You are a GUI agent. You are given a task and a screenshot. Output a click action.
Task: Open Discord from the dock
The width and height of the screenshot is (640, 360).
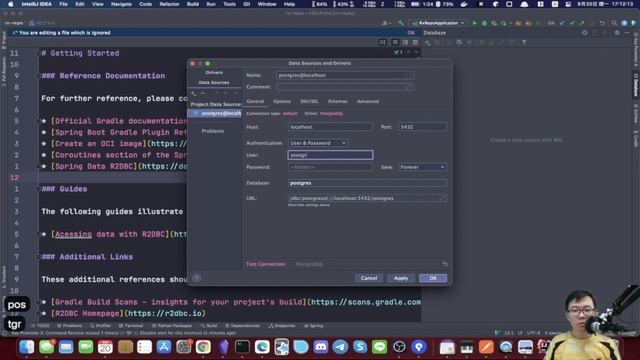pyautogui.click(x=321, y=347)
